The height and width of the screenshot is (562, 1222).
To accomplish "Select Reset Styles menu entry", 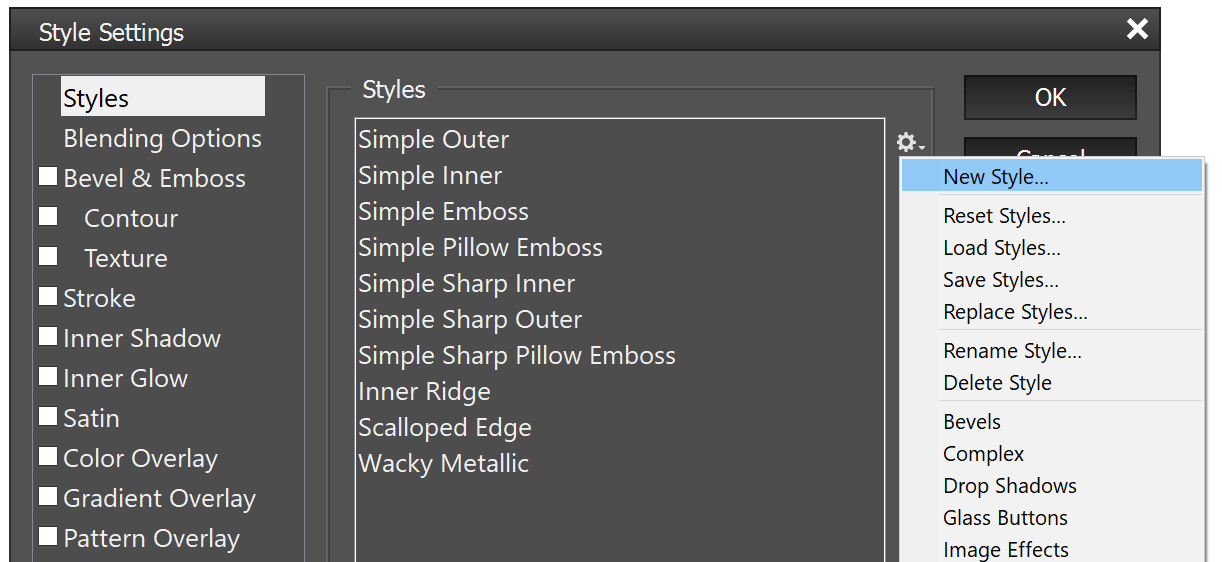I will (x=1004, y=216).
